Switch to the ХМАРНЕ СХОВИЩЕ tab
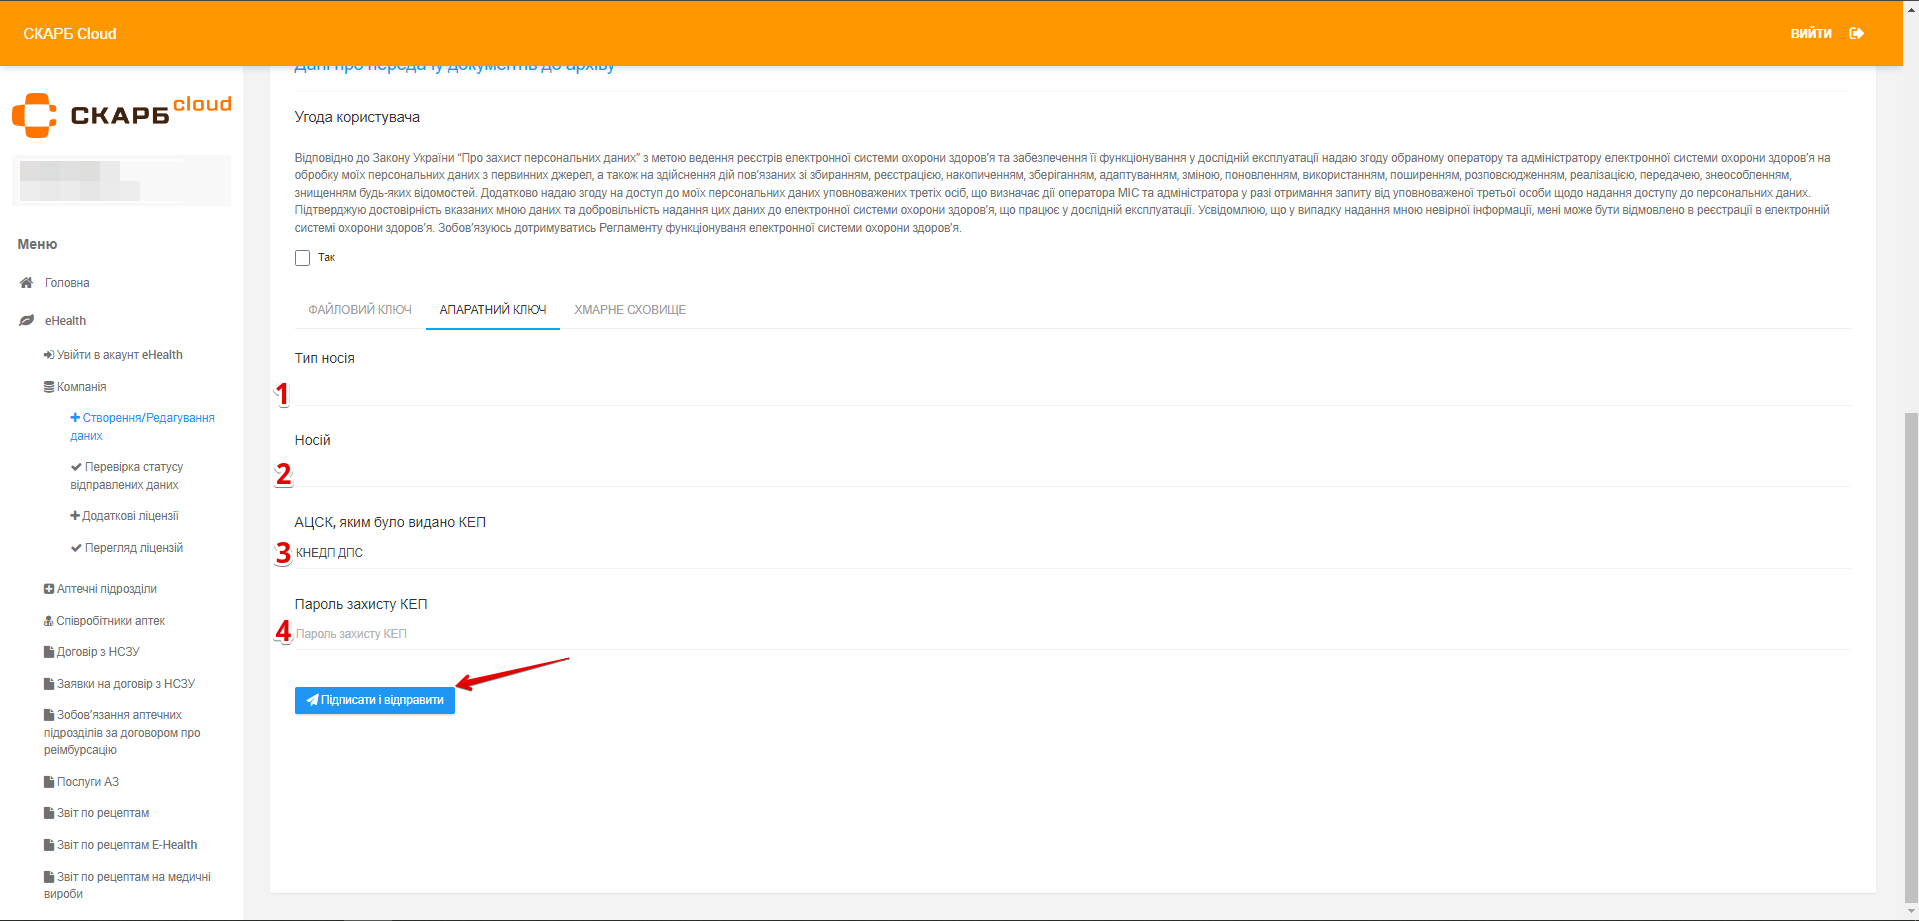The width and height of the screenshot is (1919, 921). (630, 310)
